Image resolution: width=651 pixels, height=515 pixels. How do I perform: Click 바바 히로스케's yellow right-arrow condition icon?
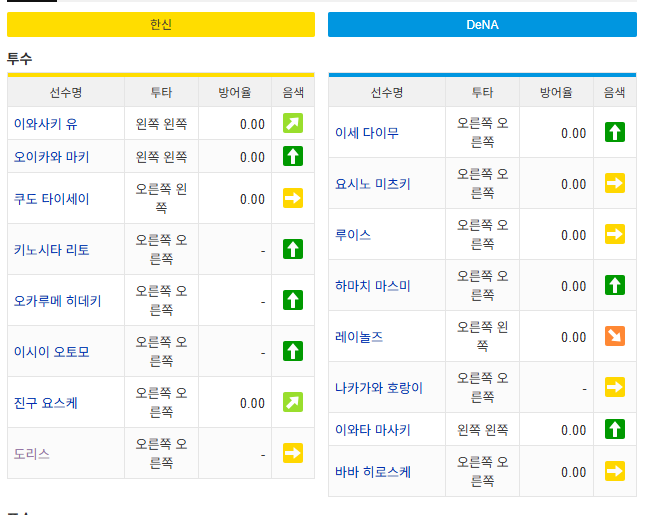(x=615, y=471)
